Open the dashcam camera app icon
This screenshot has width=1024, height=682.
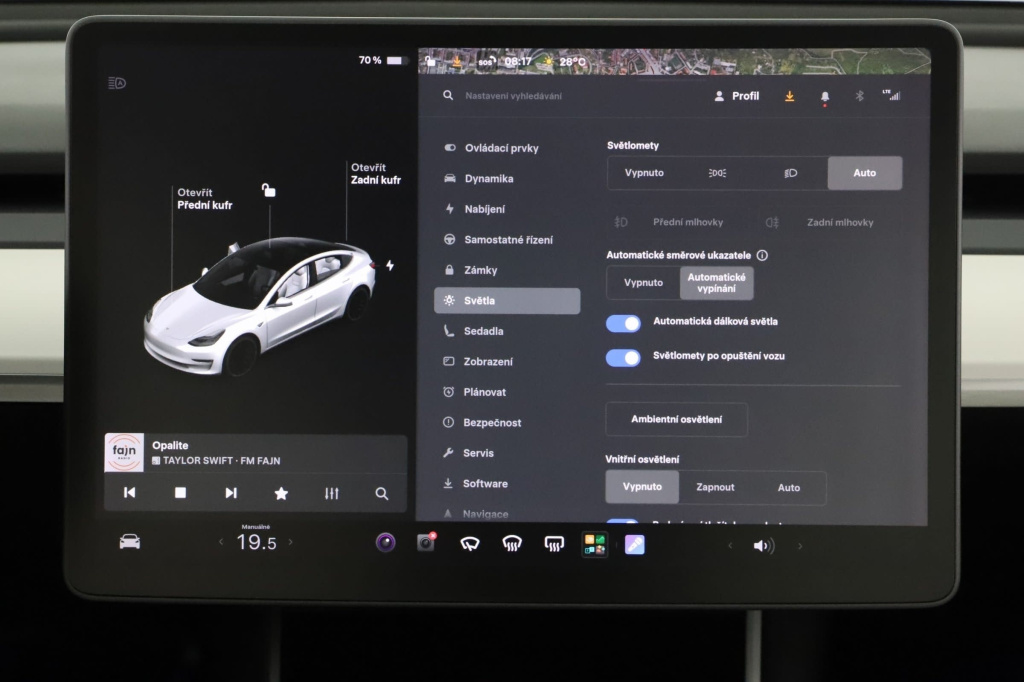click(426, 542)
